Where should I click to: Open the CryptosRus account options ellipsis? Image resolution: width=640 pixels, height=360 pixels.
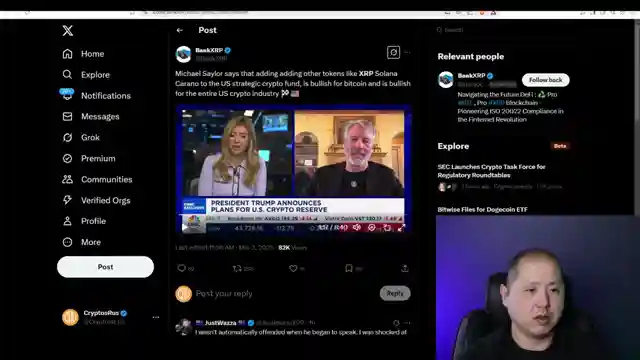[x=156, y=317]
